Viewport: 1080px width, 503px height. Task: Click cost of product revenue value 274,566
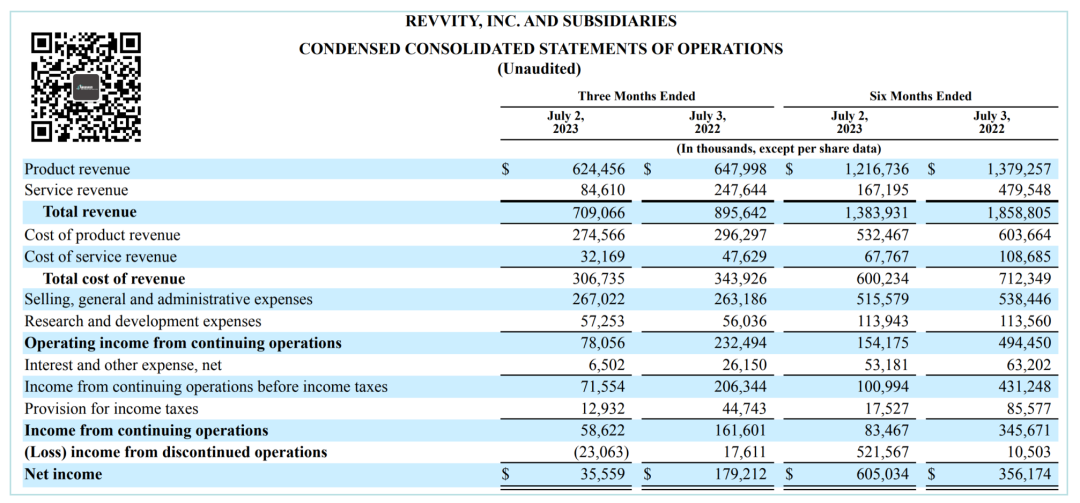[598, 235]
